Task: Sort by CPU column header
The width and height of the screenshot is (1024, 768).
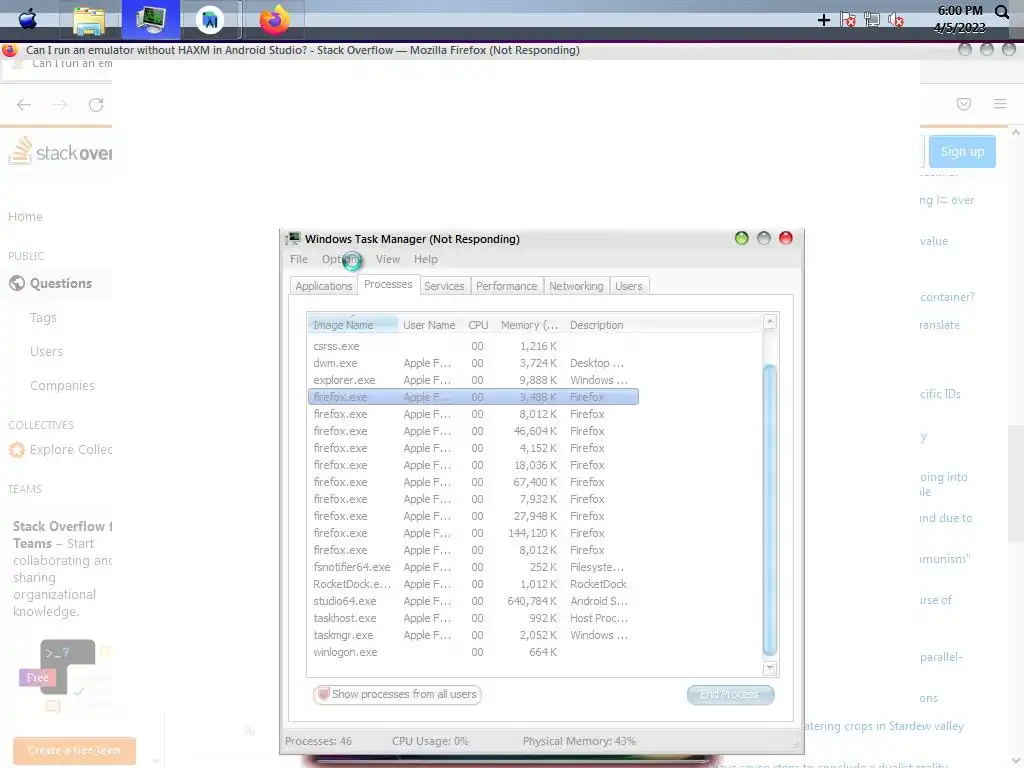Action: (478, 325)
